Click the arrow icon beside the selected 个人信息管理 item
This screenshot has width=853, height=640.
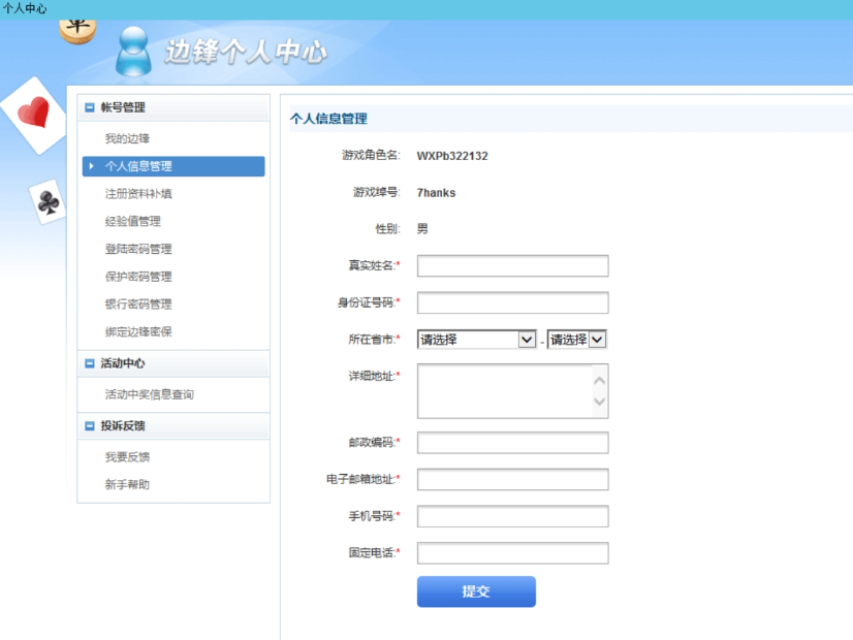[x=91, y=166]
